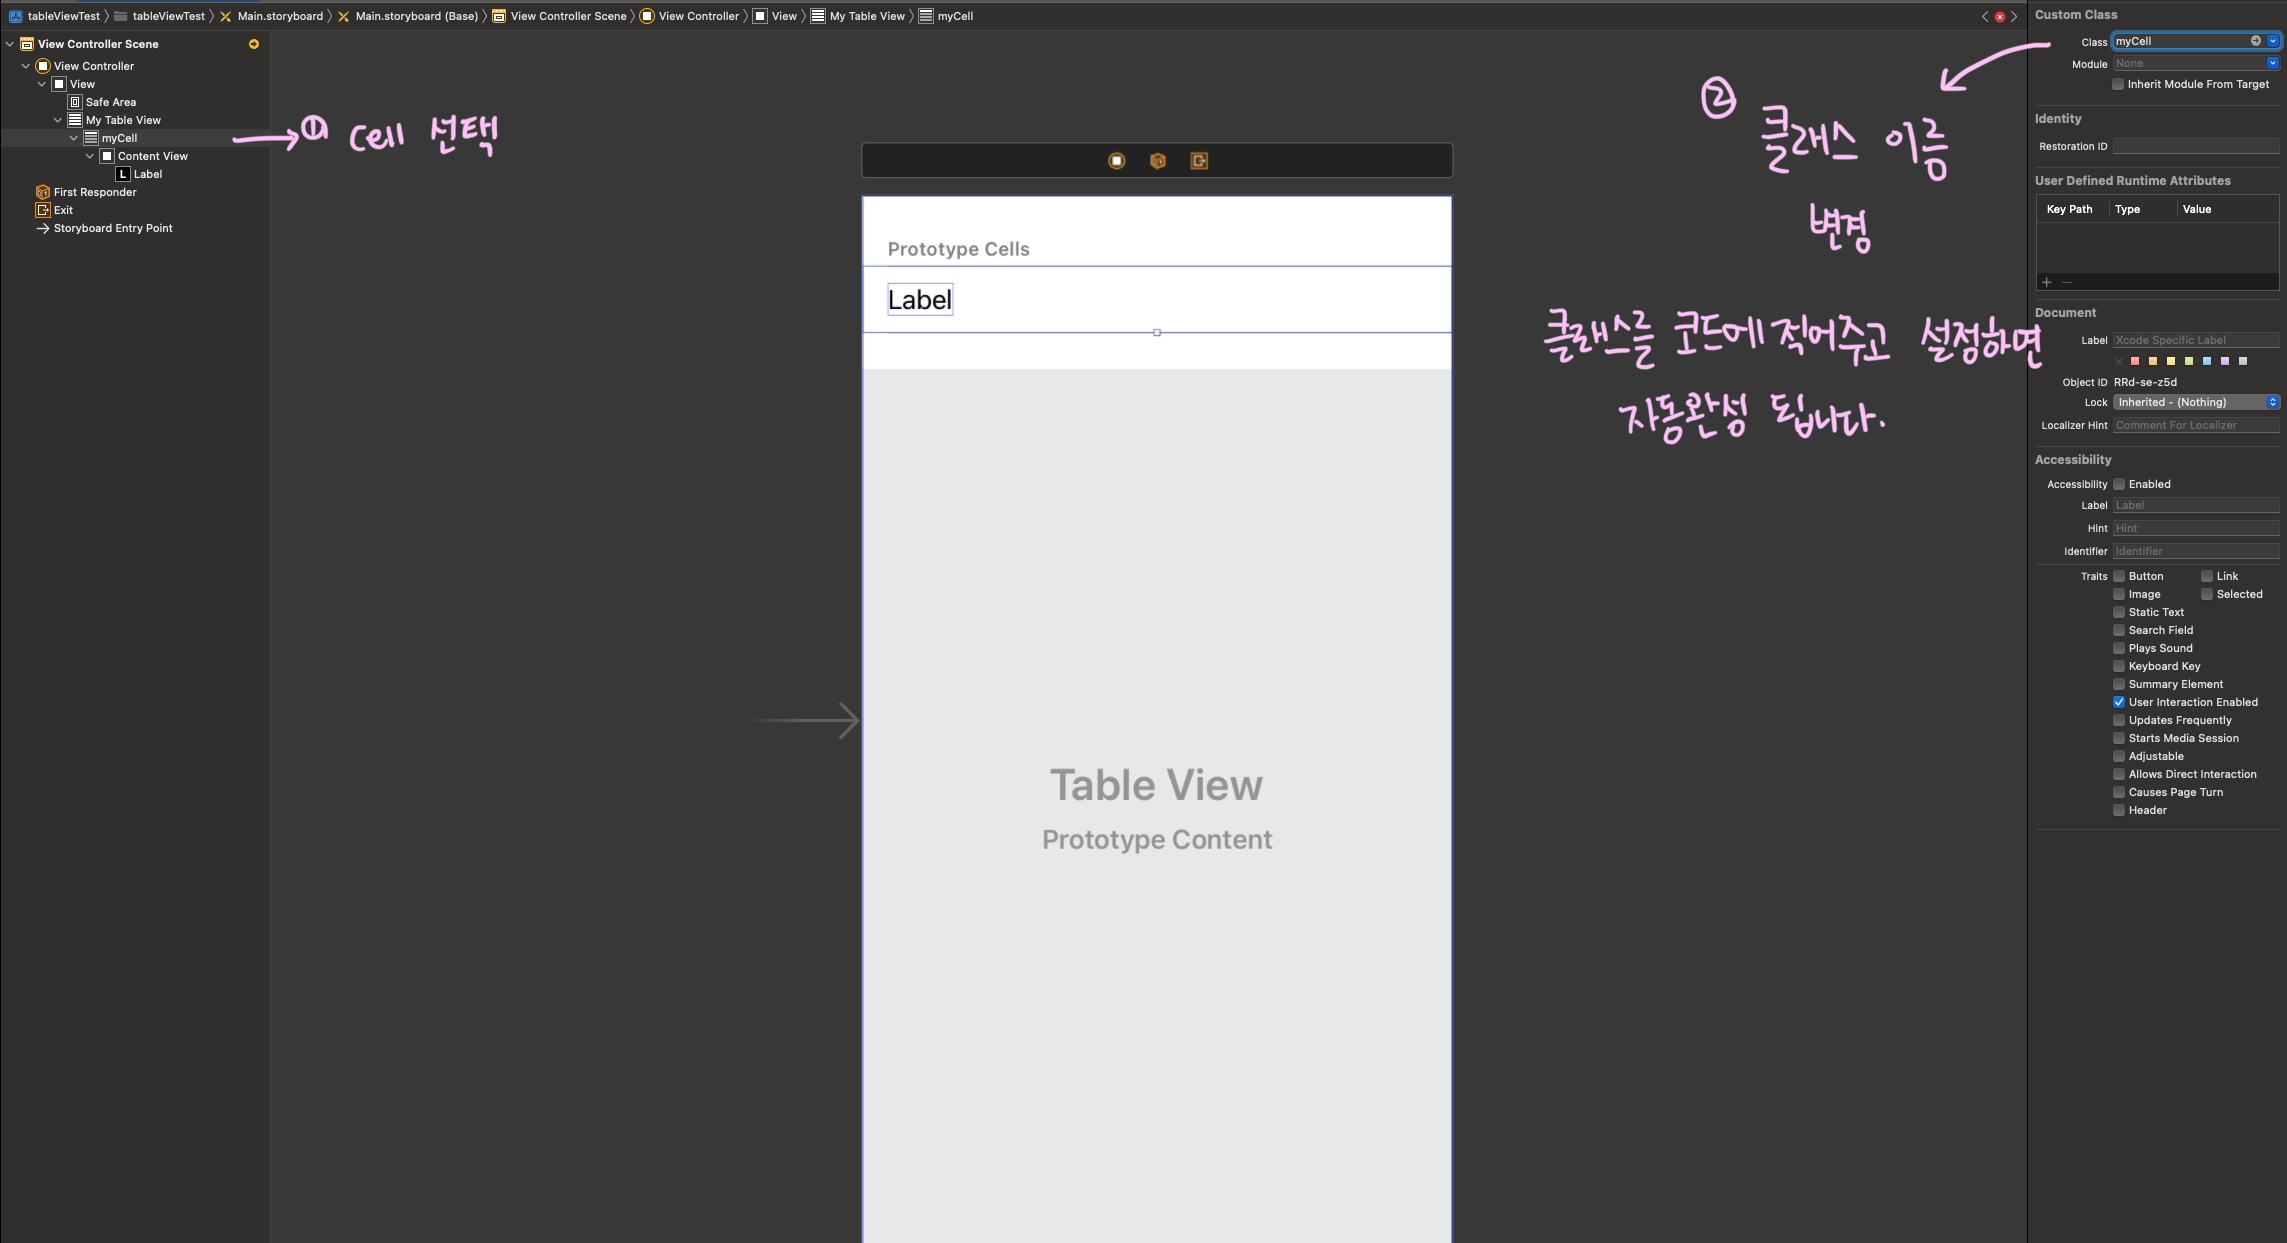Screen dimensions: 2287x1243
Task: Open the Lock popup menu
Action: [x=2195, y=402]
